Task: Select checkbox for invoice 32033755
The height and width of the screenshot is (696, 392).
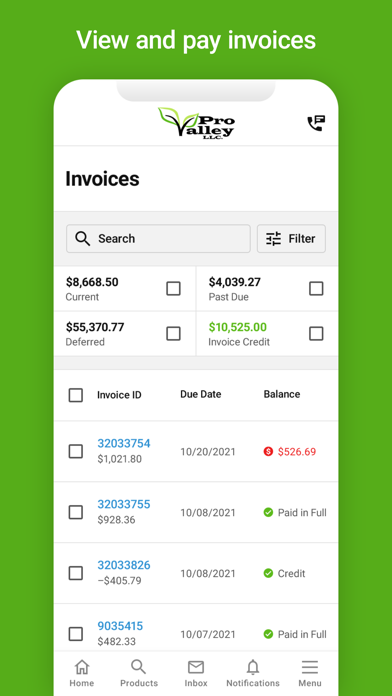Action: (75, 512)
